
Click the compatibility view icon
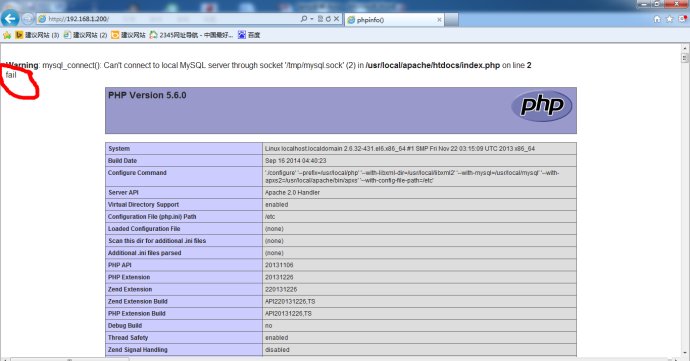click(320, 19)
